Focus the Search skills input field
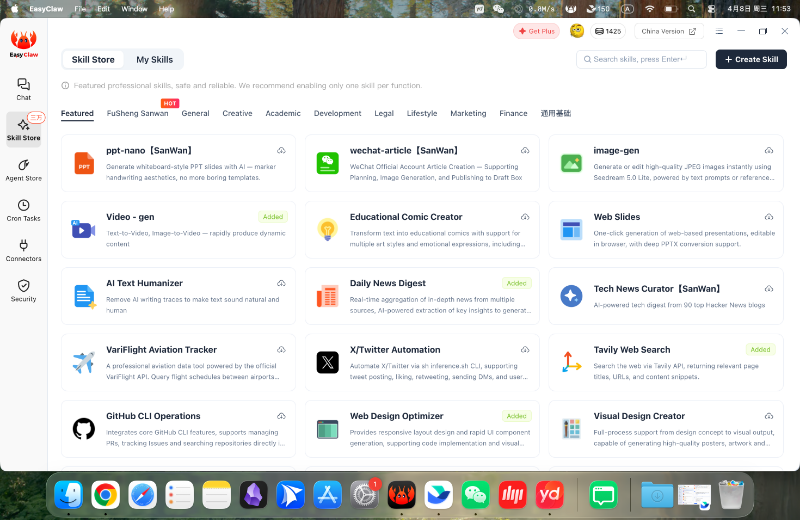This screenshot has width=800, height=520. [641, 59]
